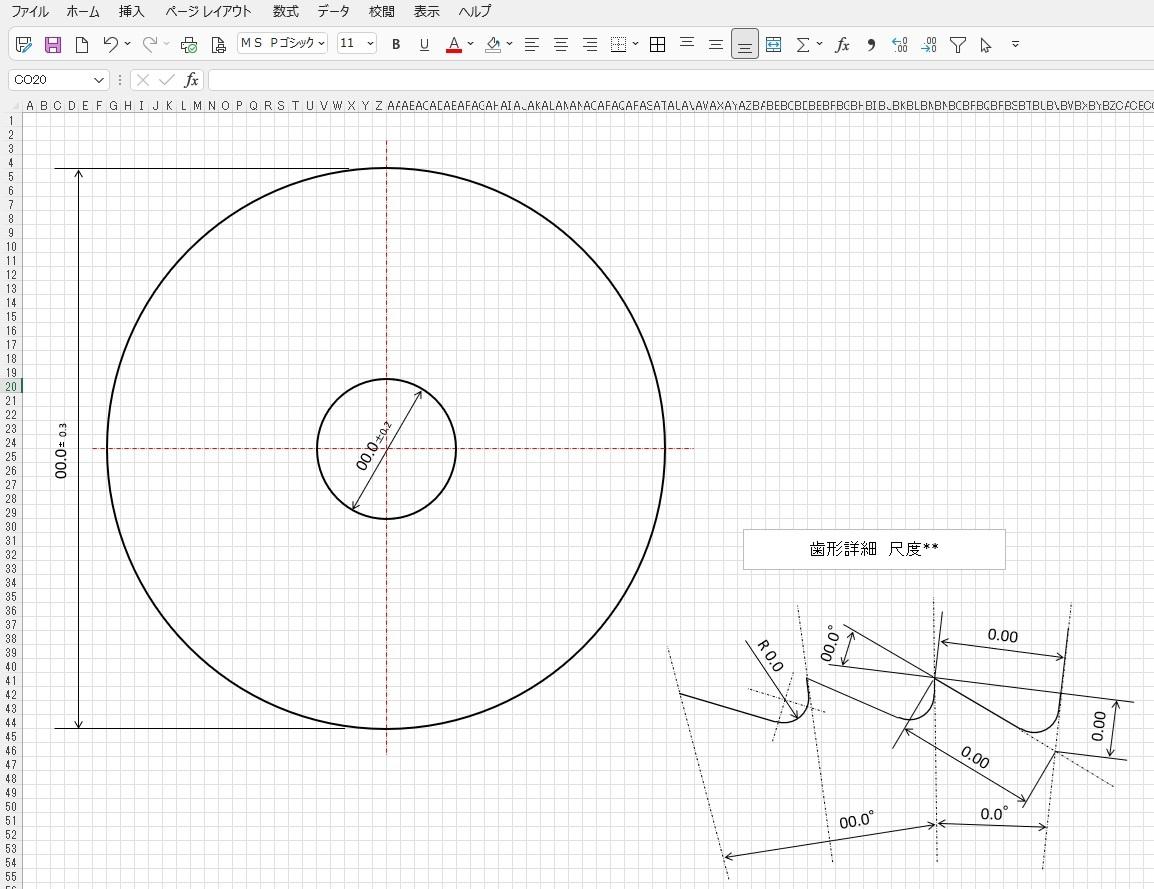This screenshot has height=889, width=1154.
Task: Switch to the ページ レイアウト tab
Action: click(x=208, y=12)
